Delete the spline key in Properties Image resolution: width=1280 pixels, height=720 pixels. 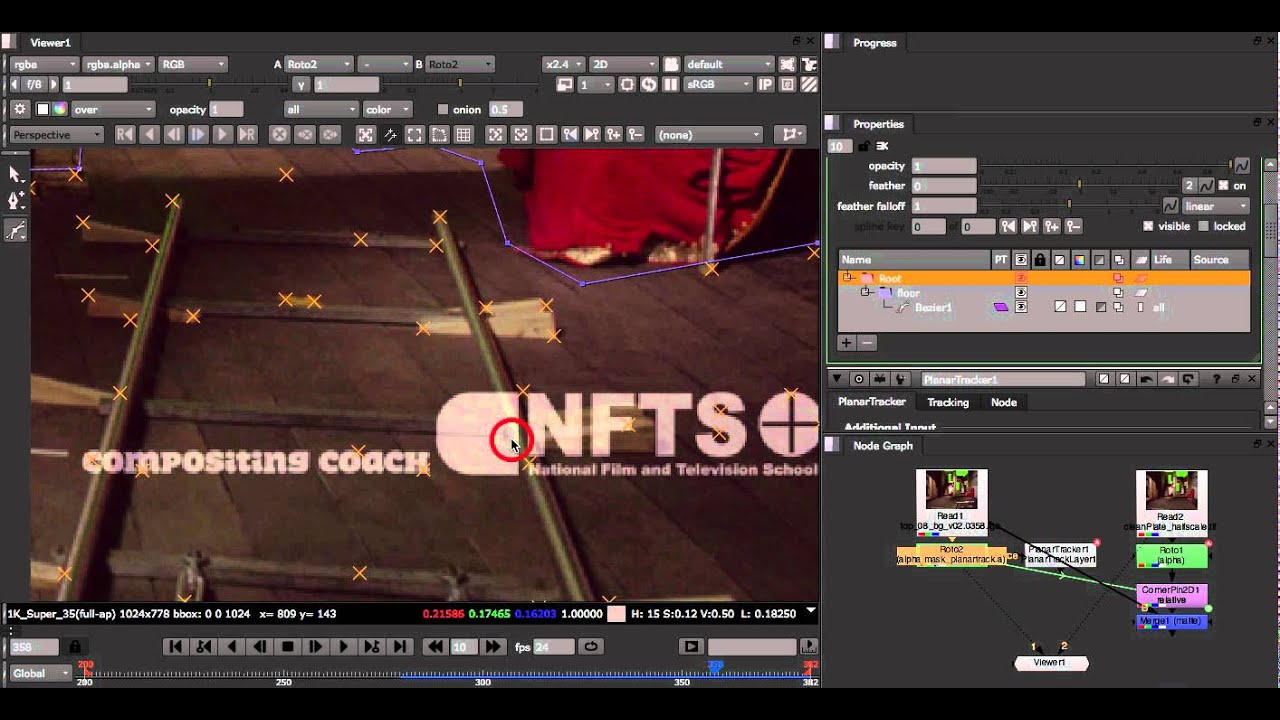click(1073, 227)
